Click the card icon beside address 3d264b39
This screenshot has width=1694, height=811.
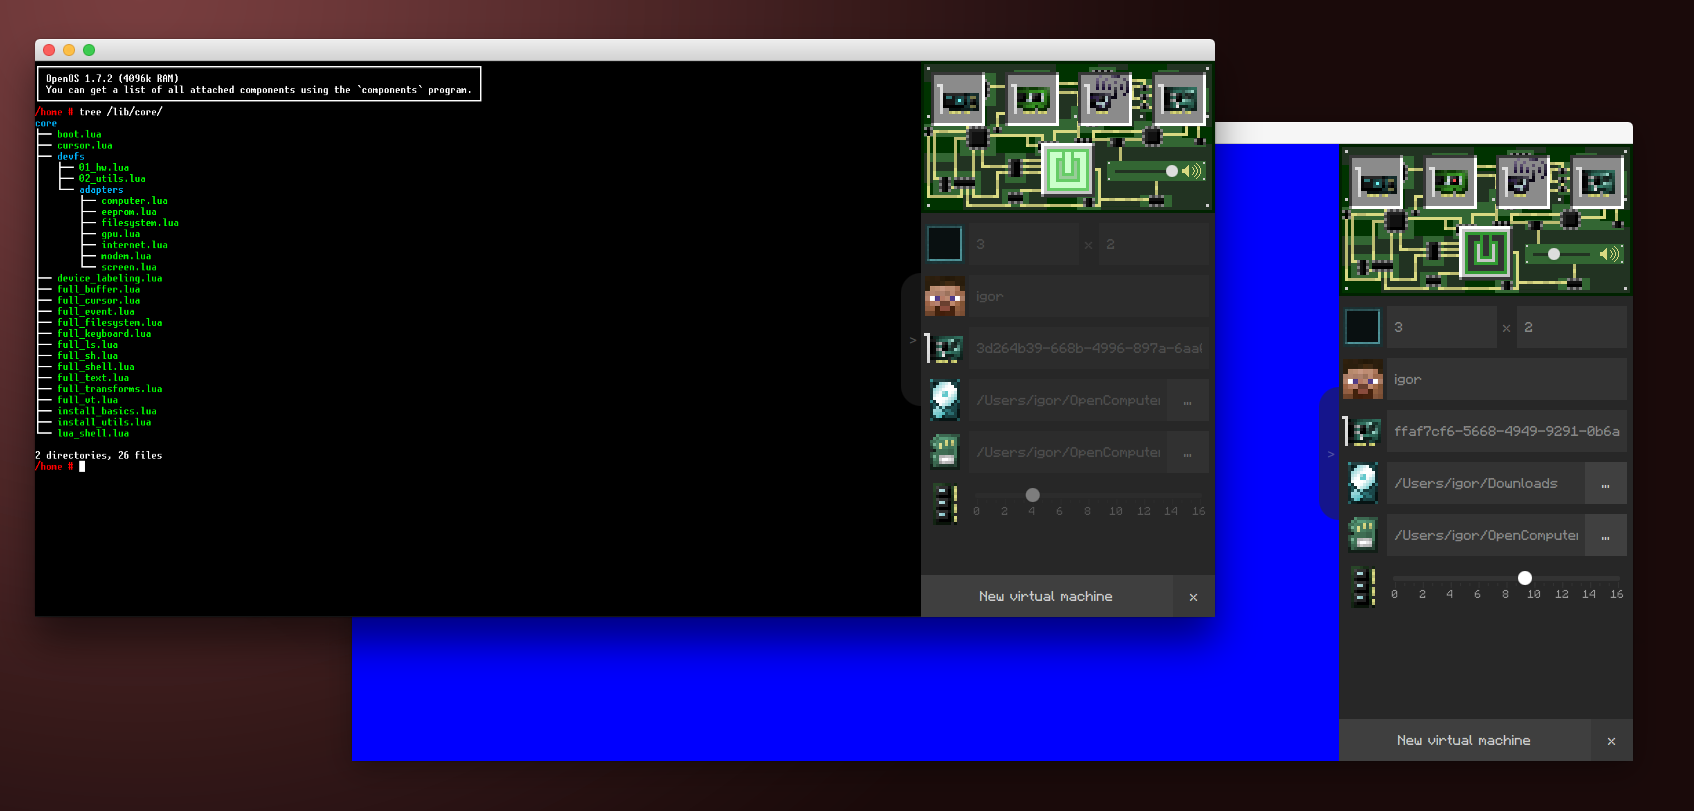[x=944, y=348]
